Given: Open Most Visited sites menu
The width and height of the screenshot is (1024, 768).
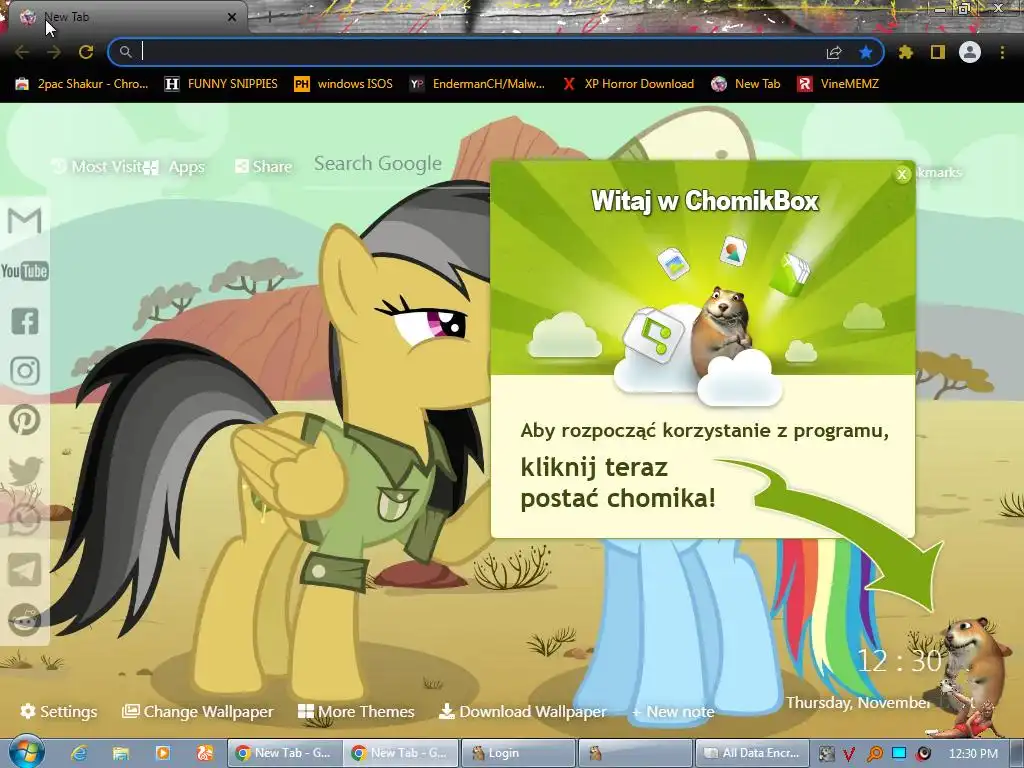Looking at the screenshot, I should point(97,167).
